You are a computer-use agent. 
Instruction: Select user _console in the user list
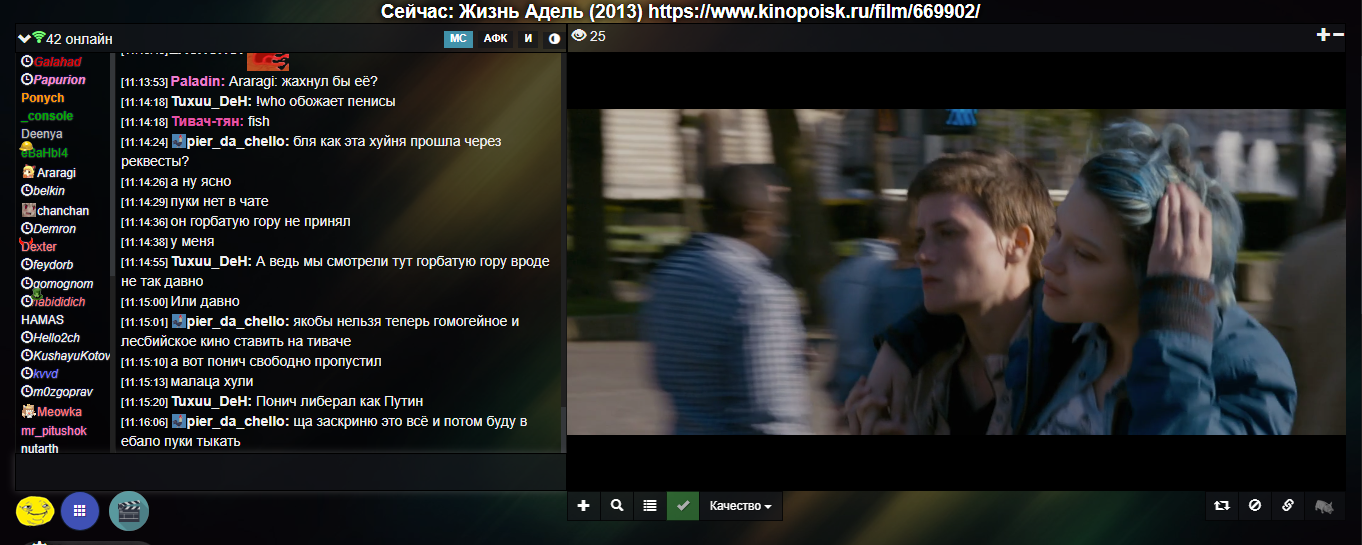pos(46,116)
